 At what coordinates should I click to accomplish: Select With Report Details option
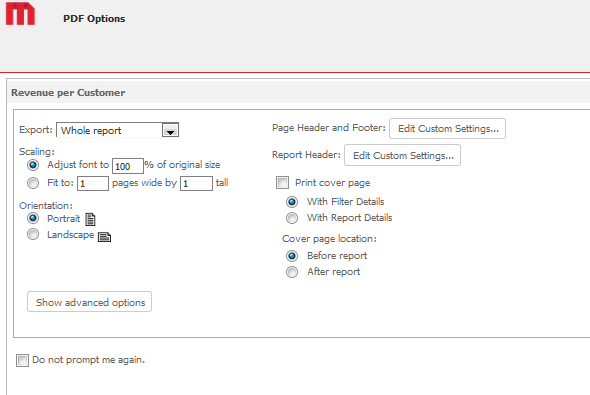[292, 218]
